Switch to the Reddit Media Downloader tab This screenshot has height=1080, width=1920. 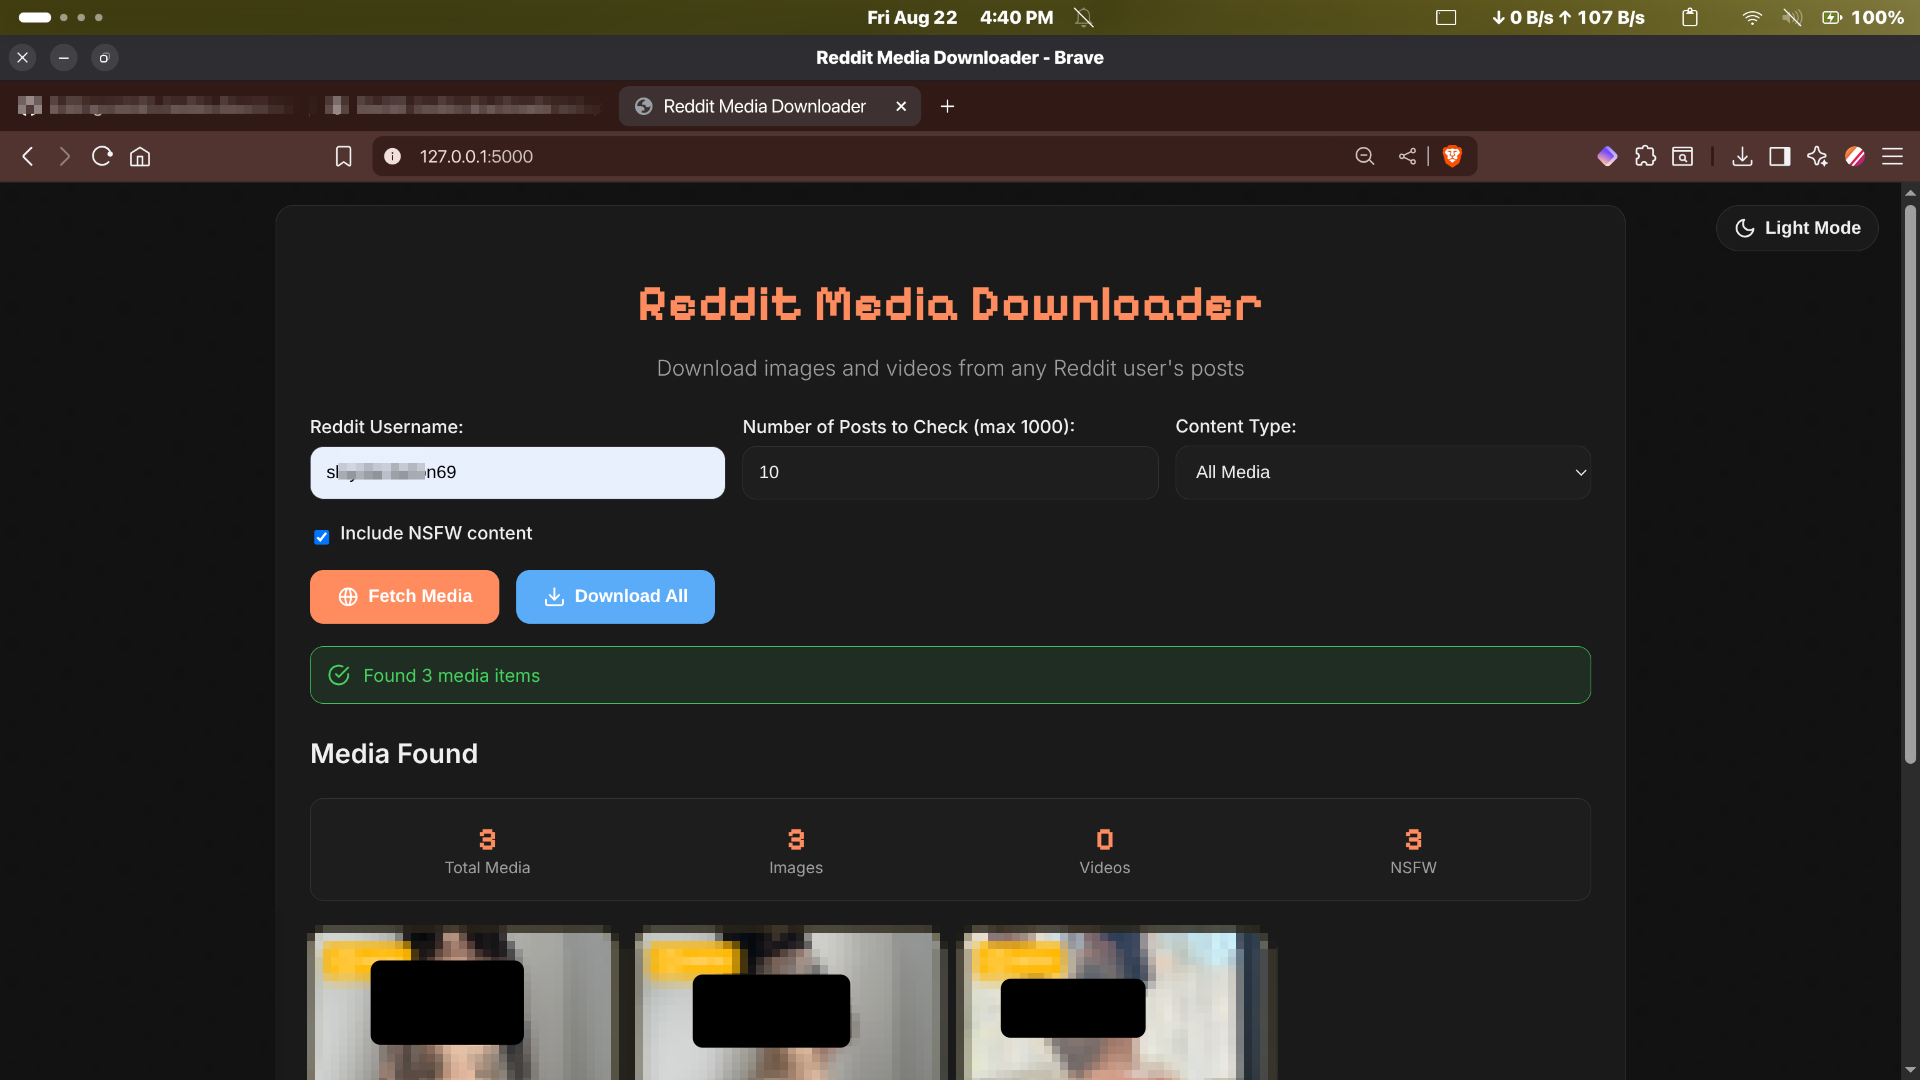point(769,107)
